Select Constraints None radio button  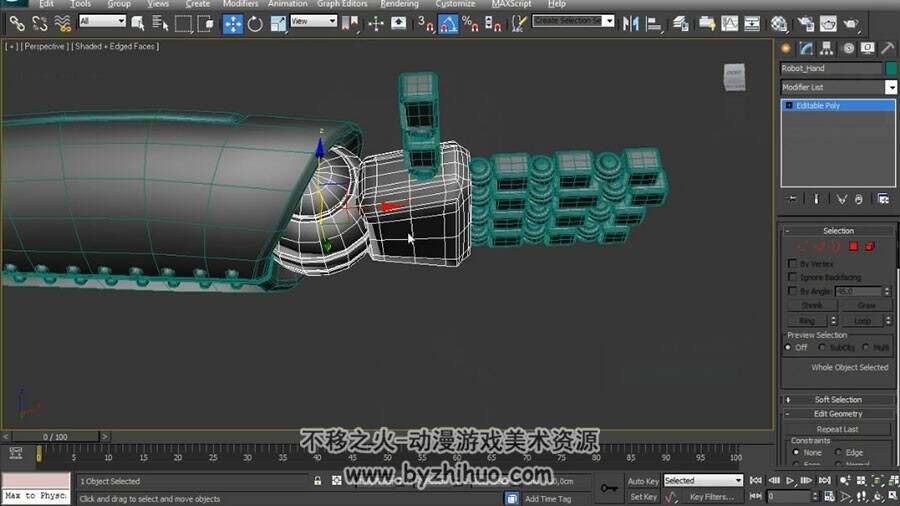796,452
